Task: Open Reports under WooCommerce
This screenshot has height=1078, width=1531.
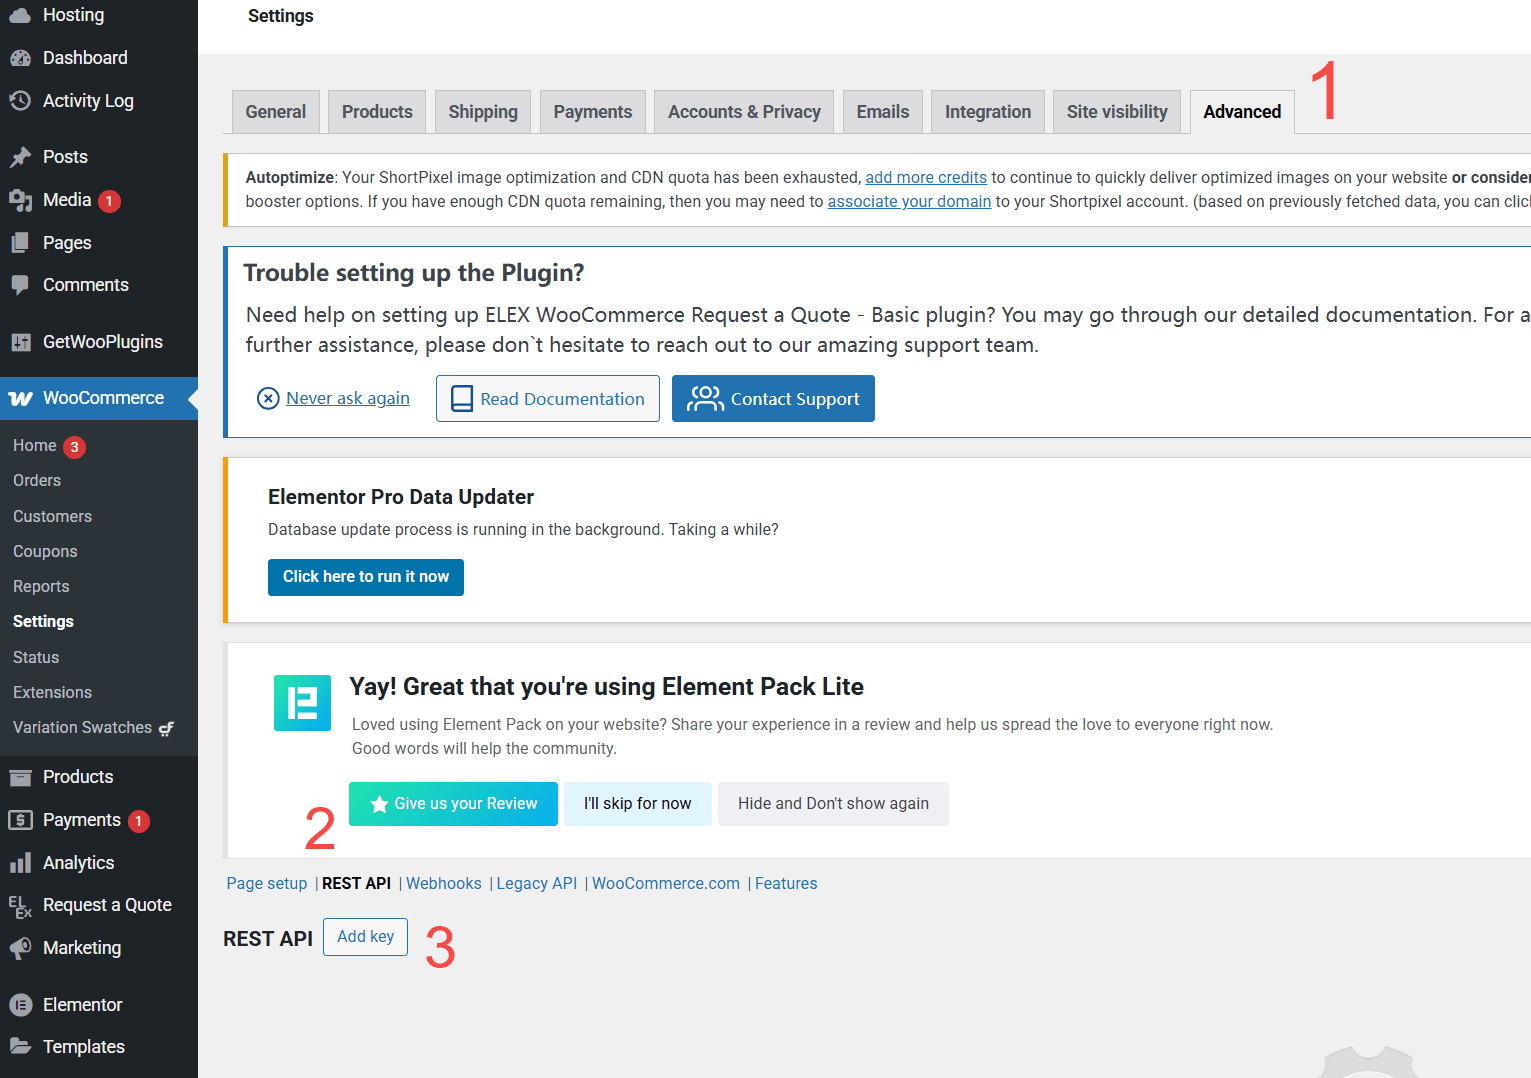Action: click(x=41, y=587)
